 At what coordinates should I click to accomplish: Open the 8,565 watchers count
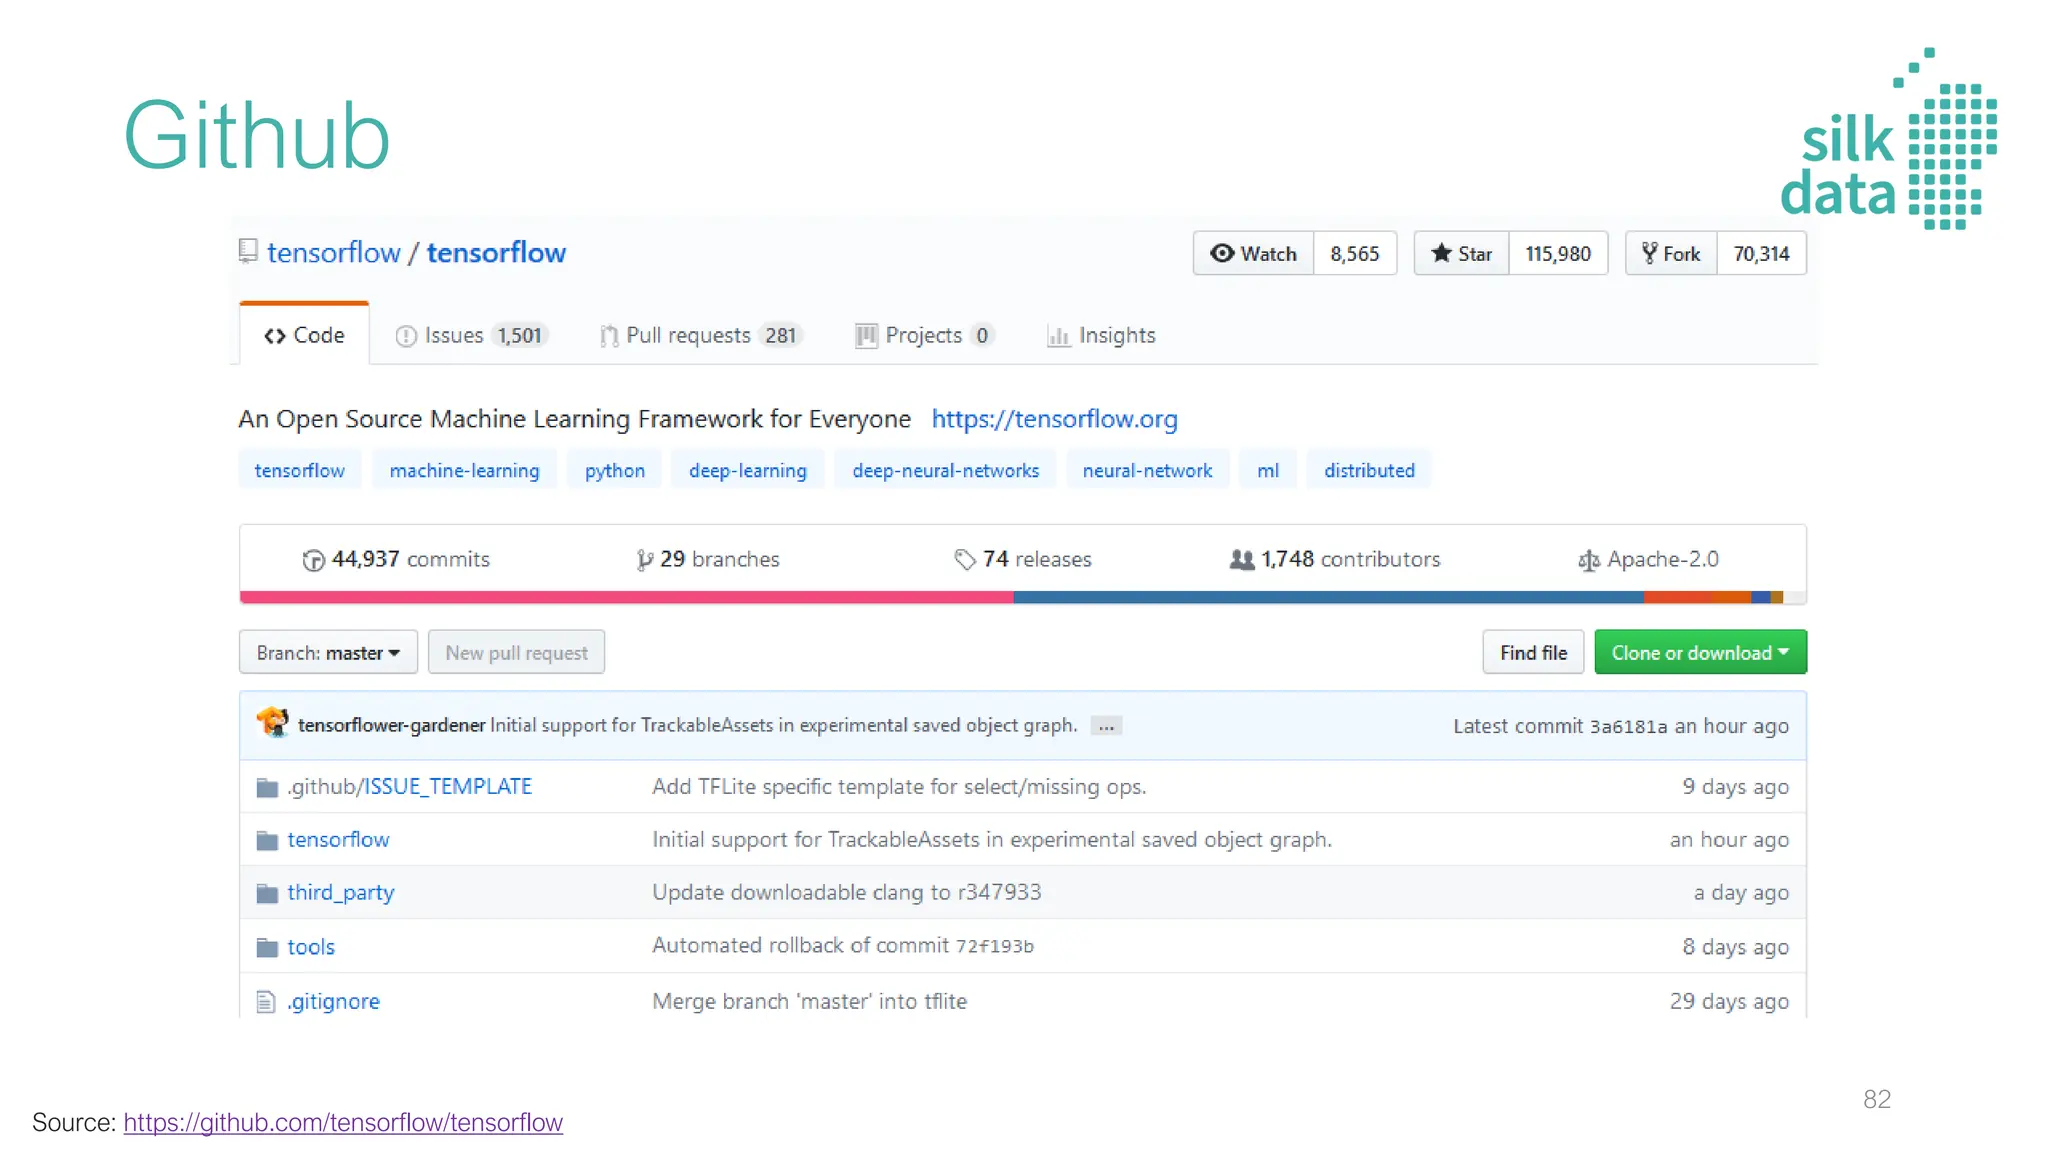coord(1355,253)
